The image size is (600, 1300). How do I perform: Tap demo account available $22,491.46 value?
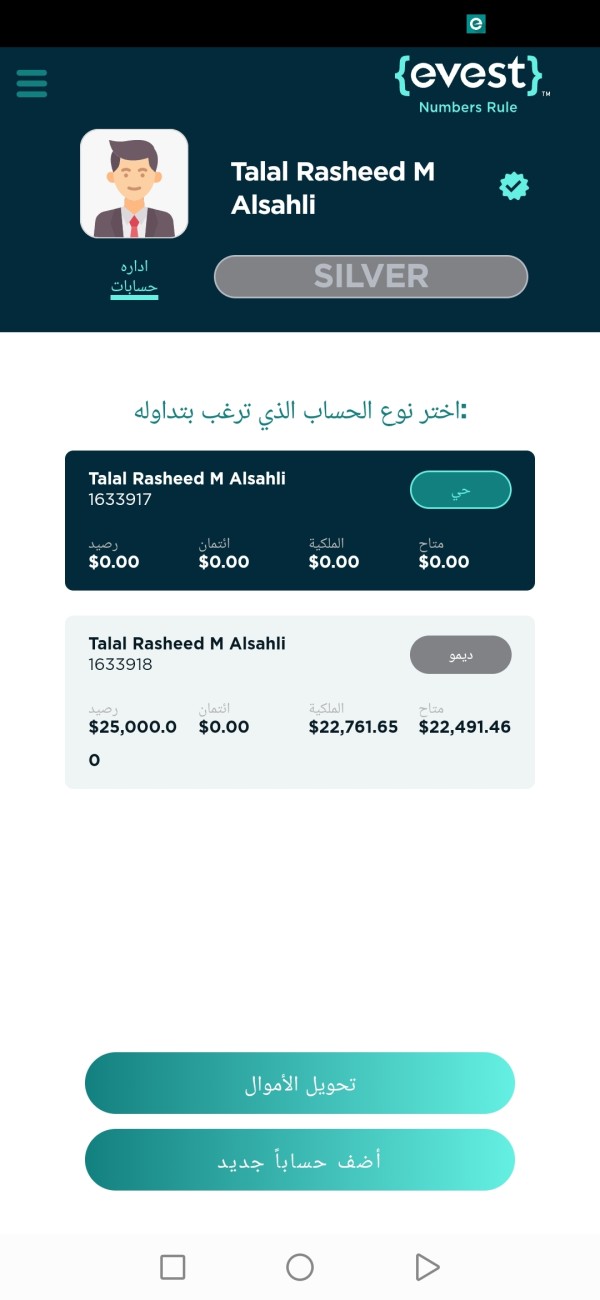coord(465,727)
